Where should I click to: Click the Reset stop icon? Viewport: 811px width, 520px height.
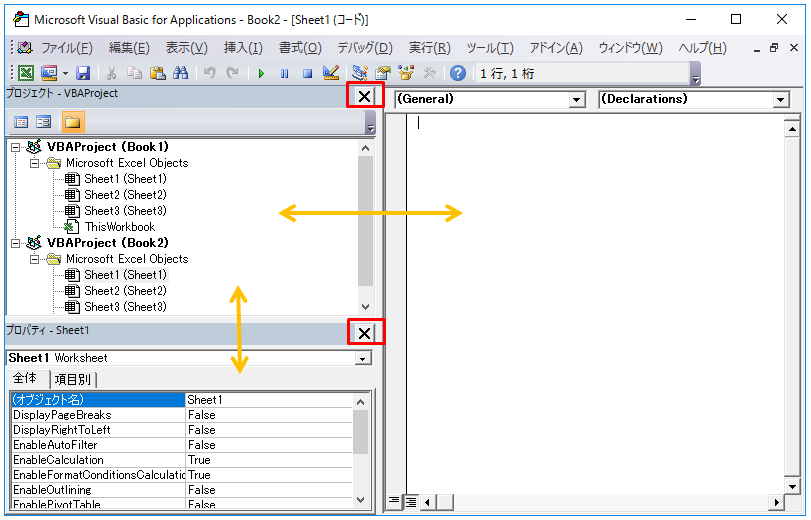[x=308, y=73]
